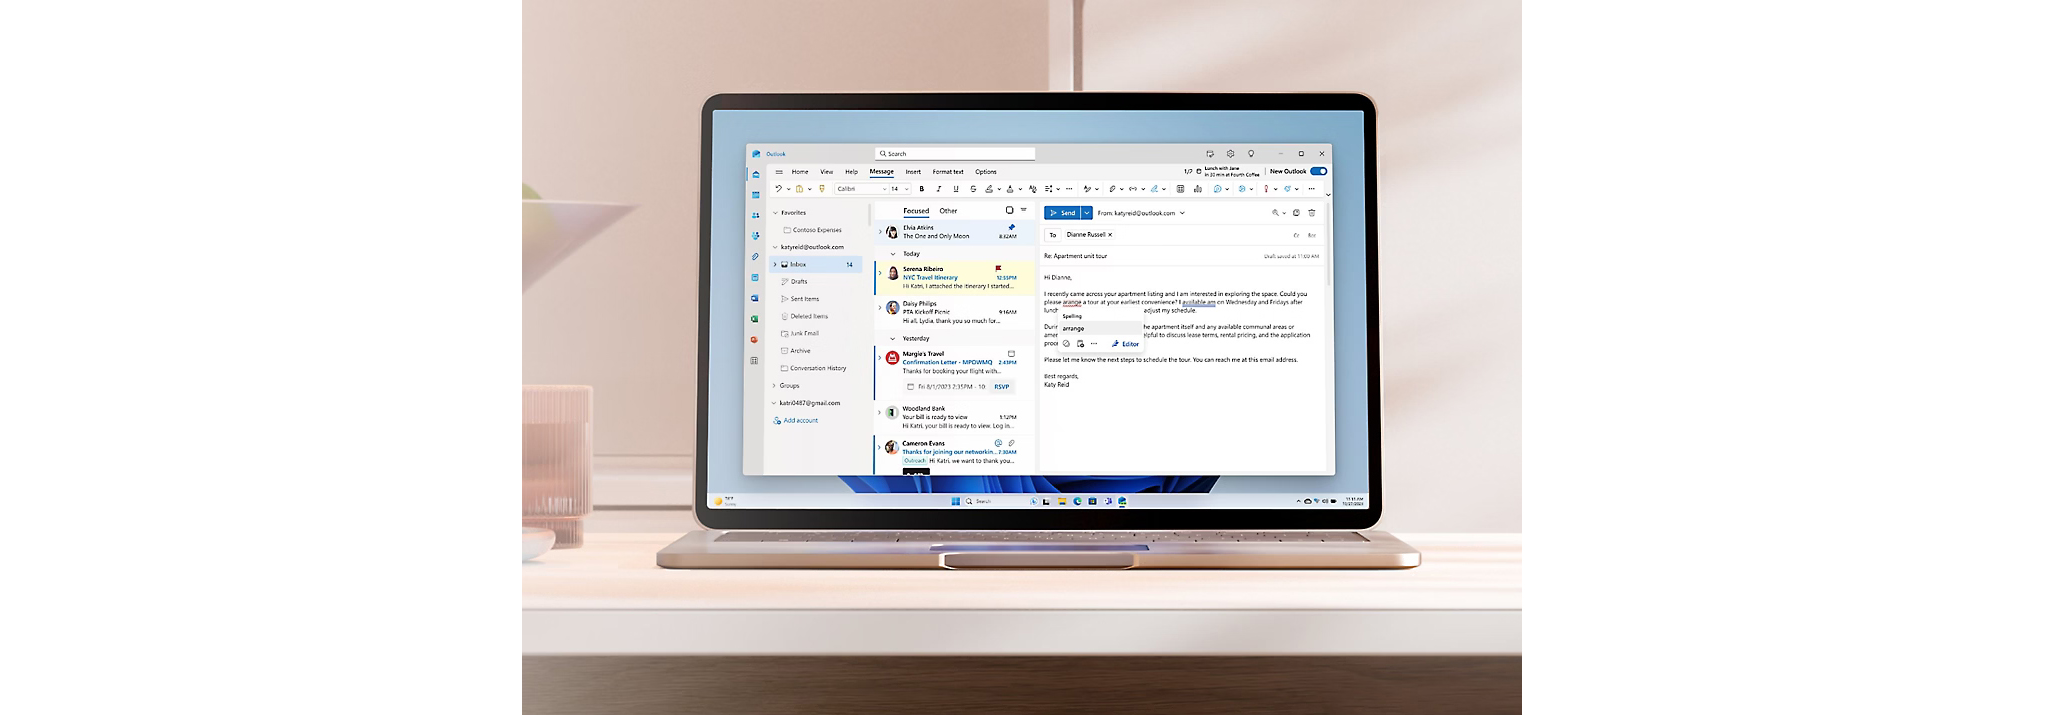
Task: Click the Search box at the top
Action: (x=955, y=154)
